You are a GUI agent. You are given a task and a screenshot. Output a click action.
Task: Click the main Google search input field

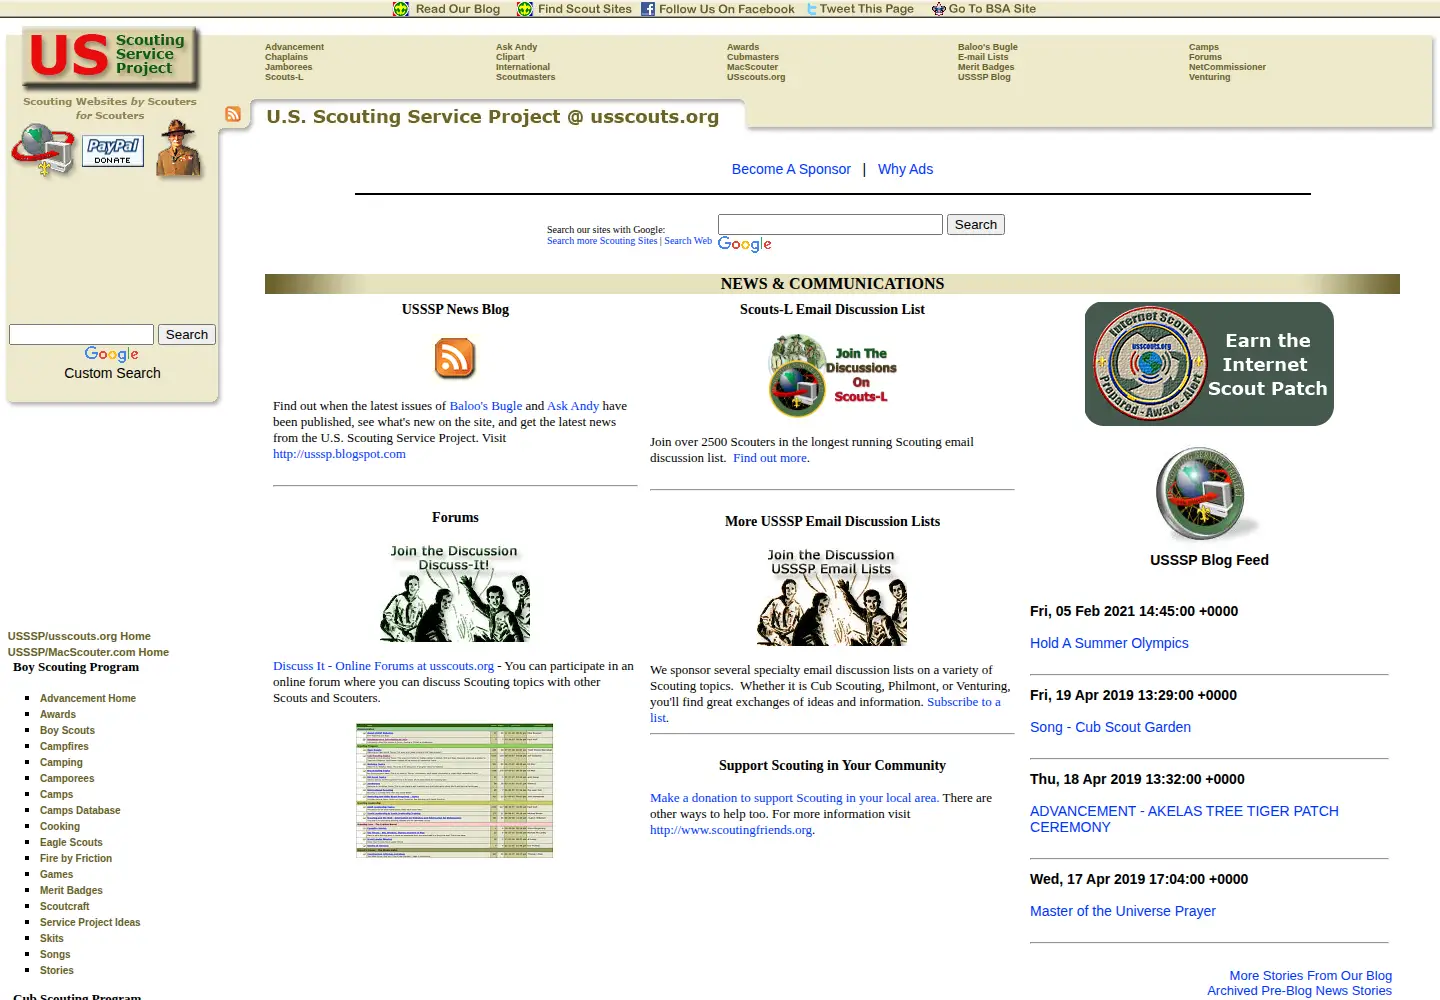click(830, 224)
